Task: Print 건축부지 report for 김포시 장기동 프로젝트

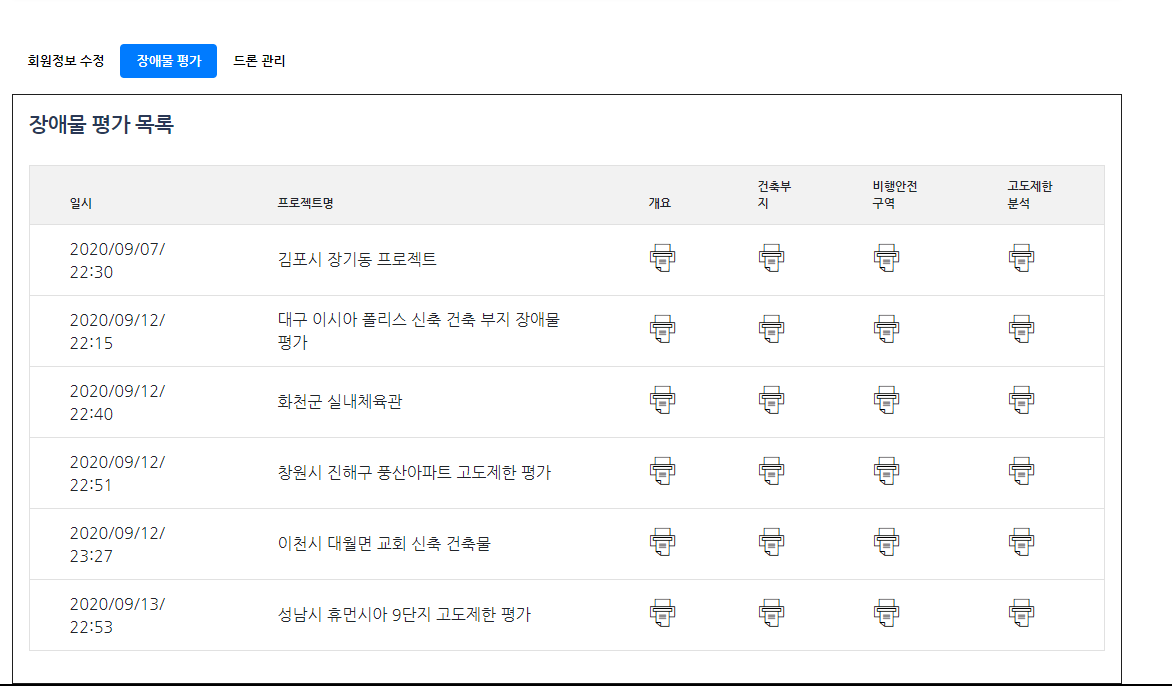Action: tap(771, 258)
